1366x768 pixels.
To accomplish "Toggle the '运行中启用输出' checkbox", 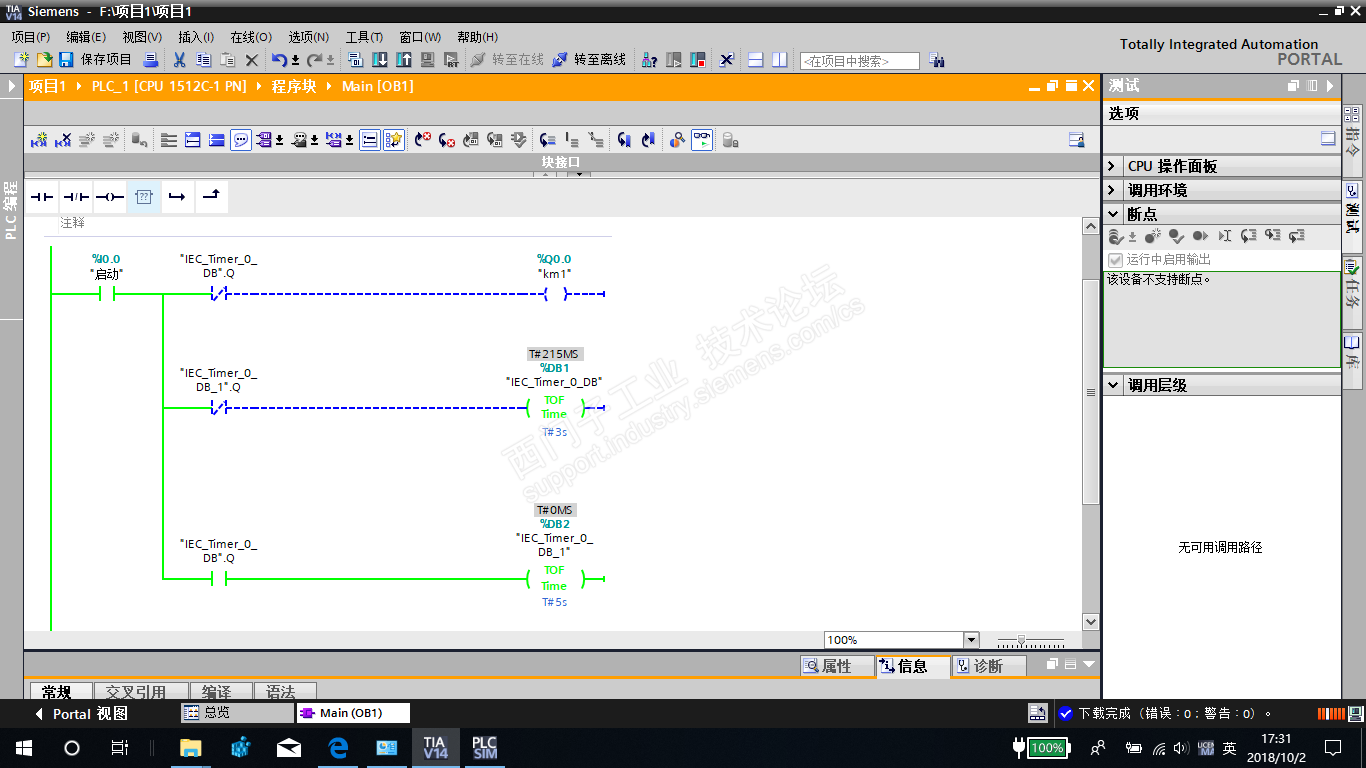I will tap(1116, 259).
